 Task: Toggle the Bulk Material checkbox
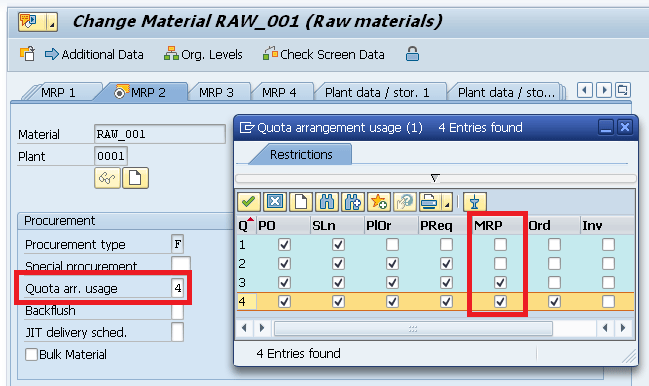(31, 355)
